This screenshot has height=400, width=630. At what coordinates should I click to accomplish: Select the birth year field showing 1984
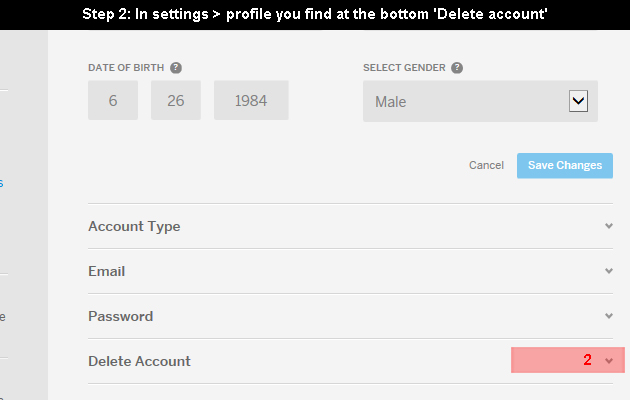click(251, 100)
